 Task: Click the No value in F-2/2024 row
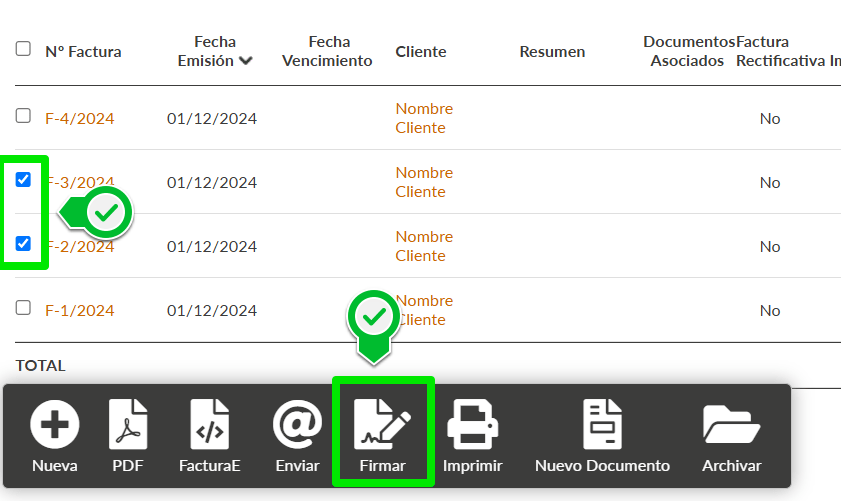[770, 247]
